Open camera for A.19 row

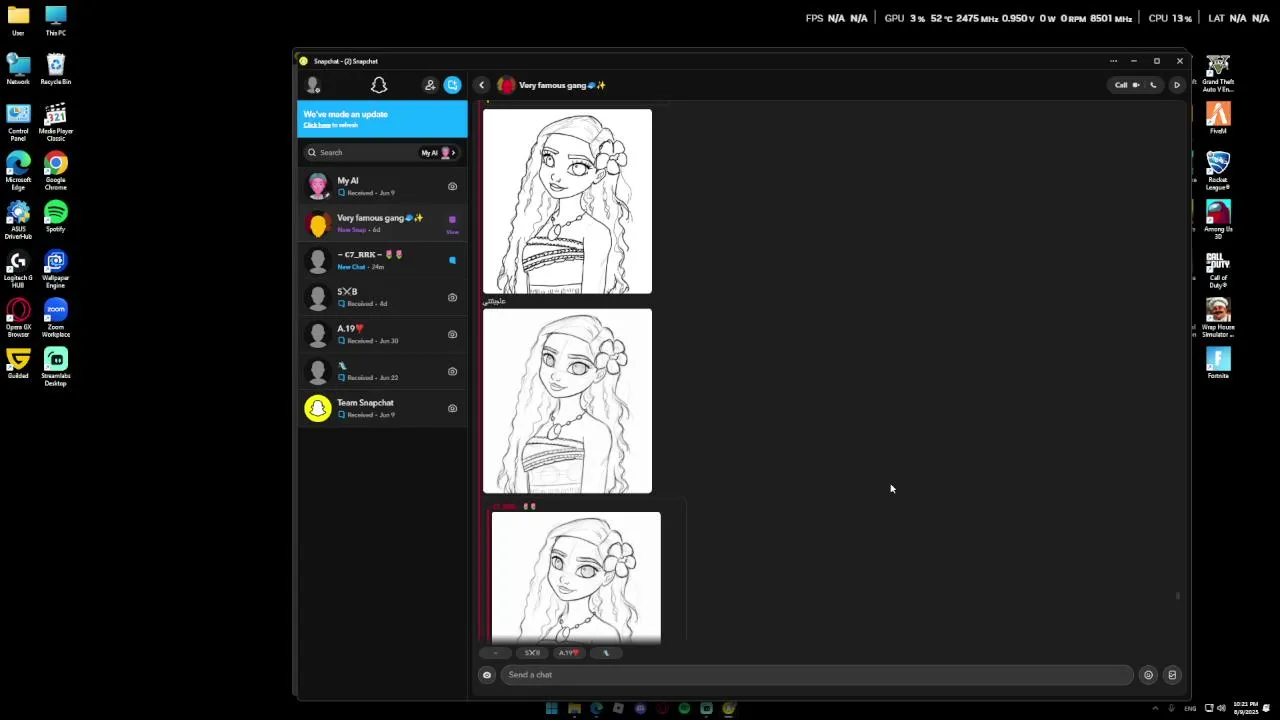click(452, 334)
